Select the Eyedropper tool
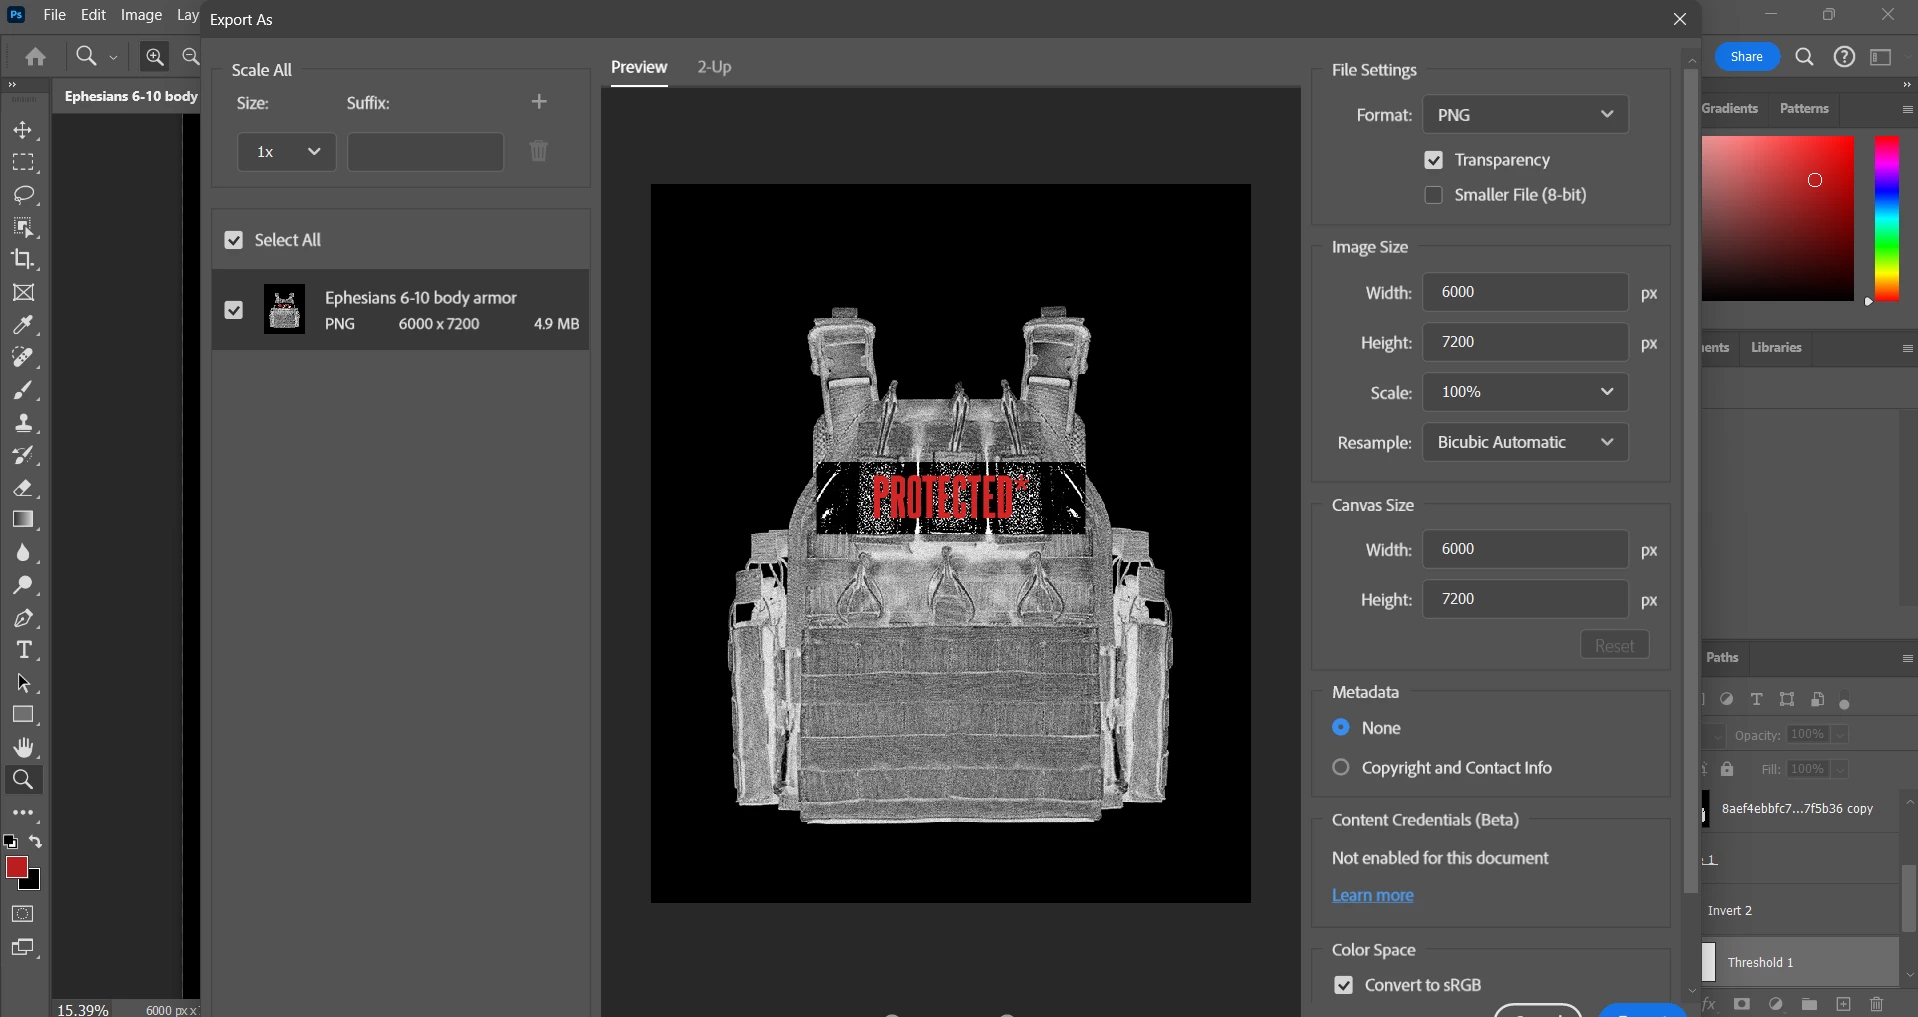1918x1017 pixels. point(23,325)
